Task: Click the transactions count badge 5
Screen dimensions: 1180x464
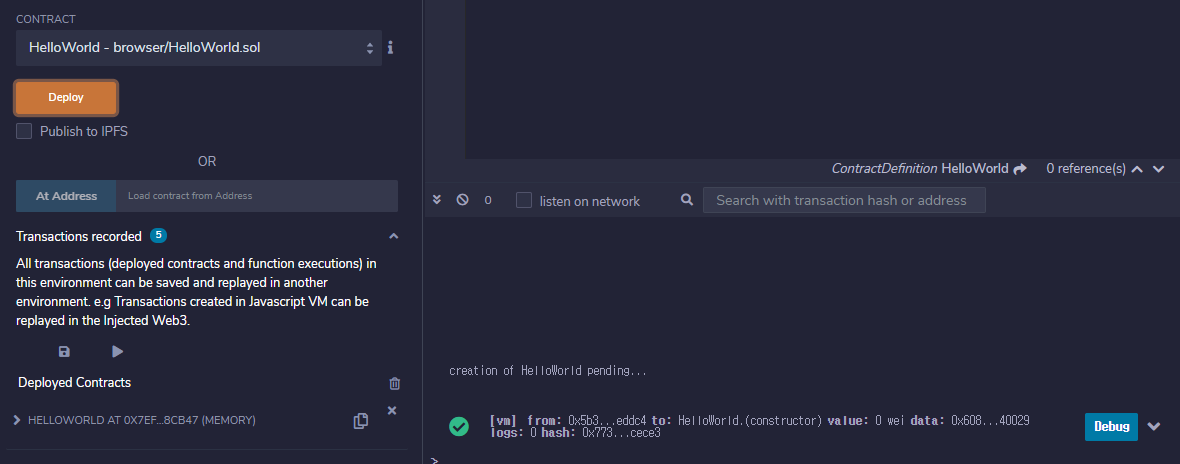Action: tap(158, 235)
